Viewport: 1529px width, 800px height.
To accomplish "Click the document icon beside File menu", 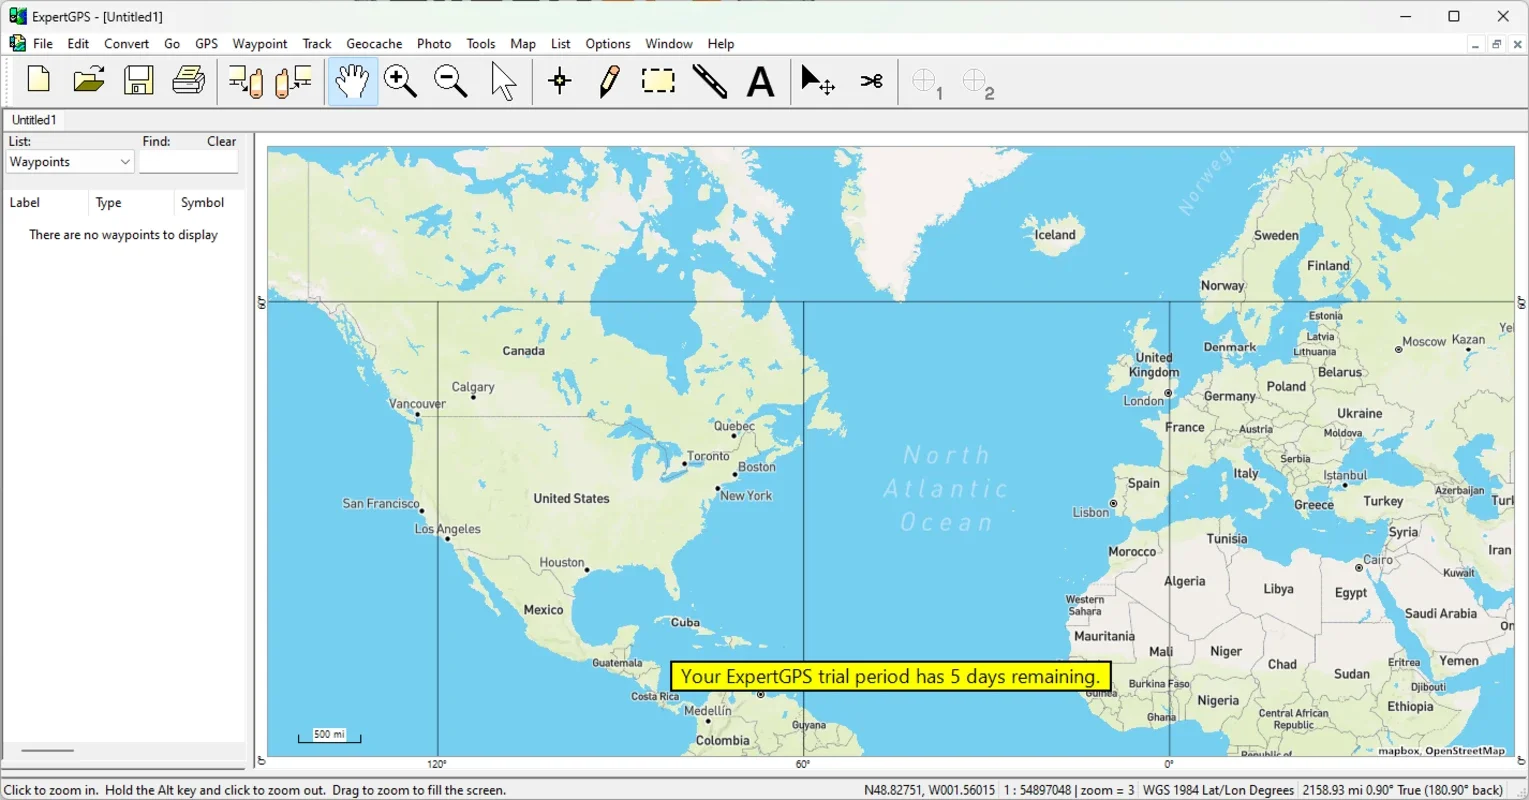I will click(x=17, y=43).
